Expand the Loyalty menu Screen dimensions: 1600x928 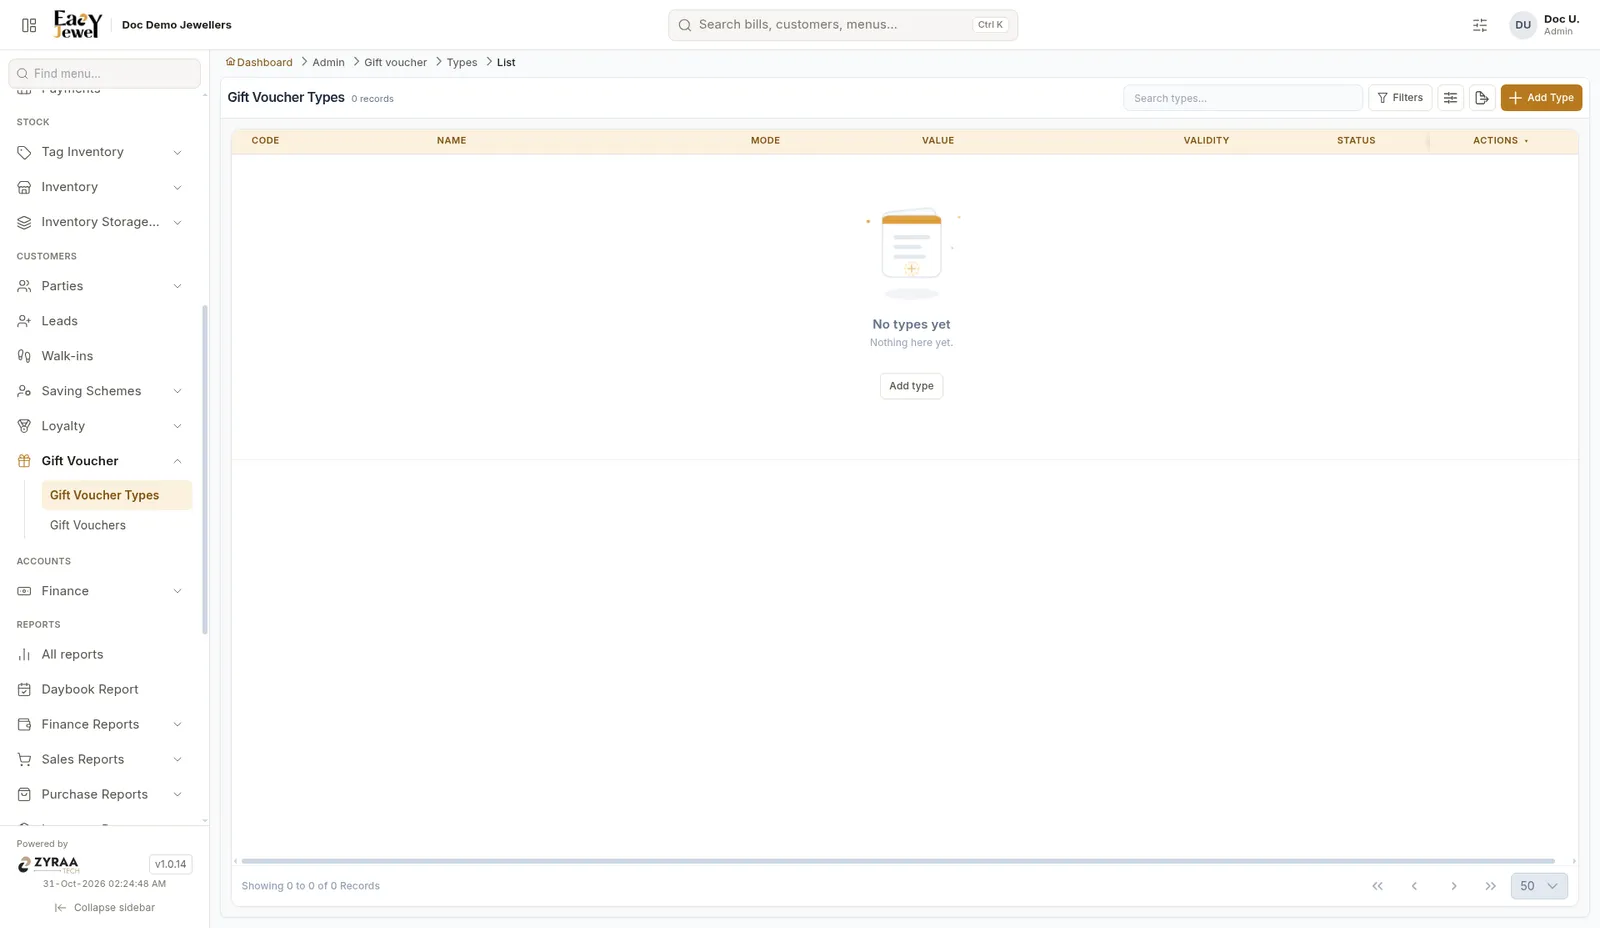[x=100, y=426]
